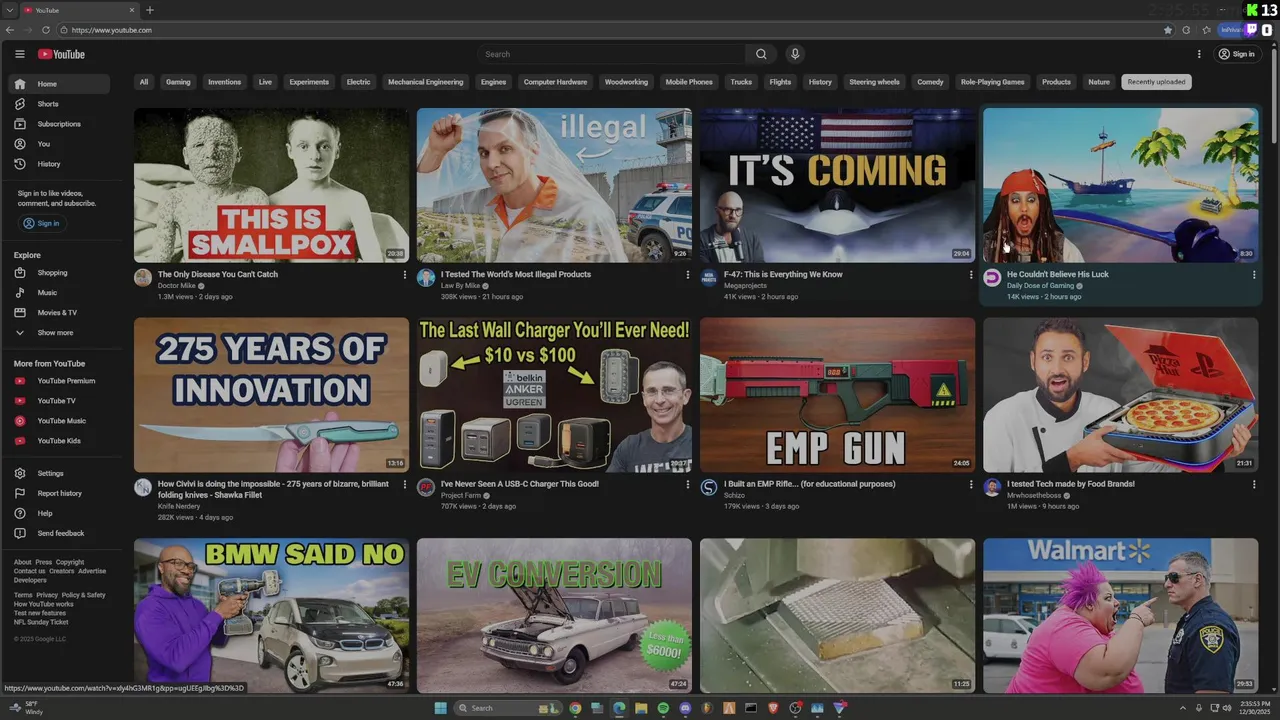1280x720 pixels.
Task: Open options for Tech made by Food Brands video
Action: click(x=1254, y=485)
